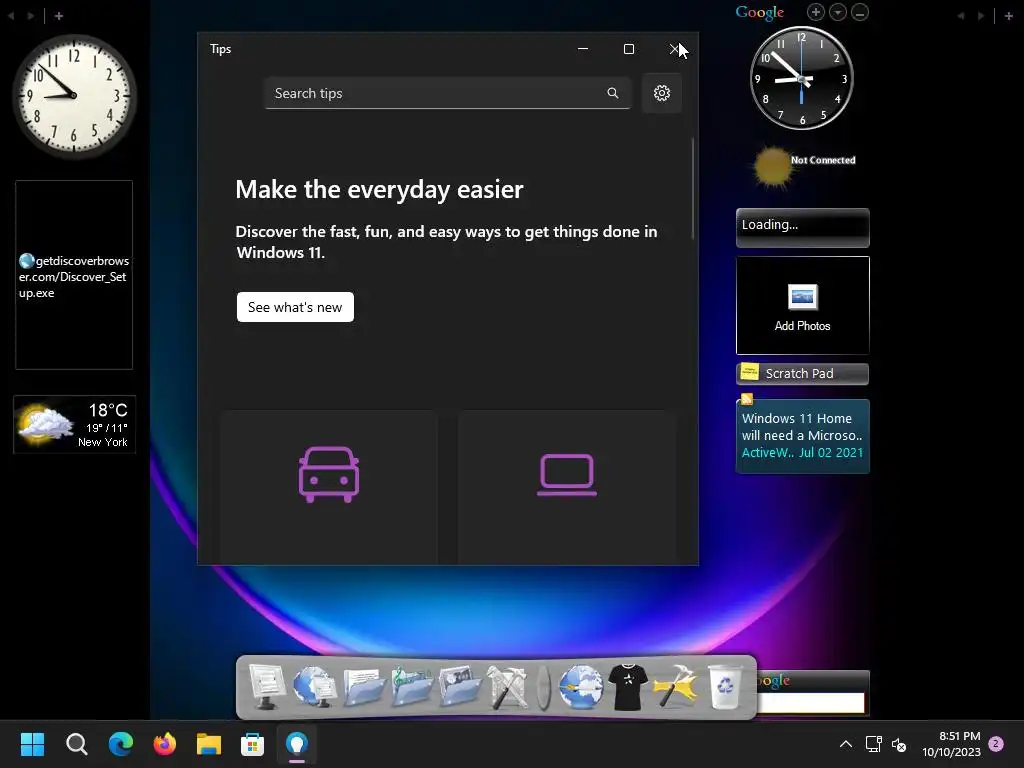Click the Add Photos gadget
Viewport: 1024px width, 768px height.
803,306
